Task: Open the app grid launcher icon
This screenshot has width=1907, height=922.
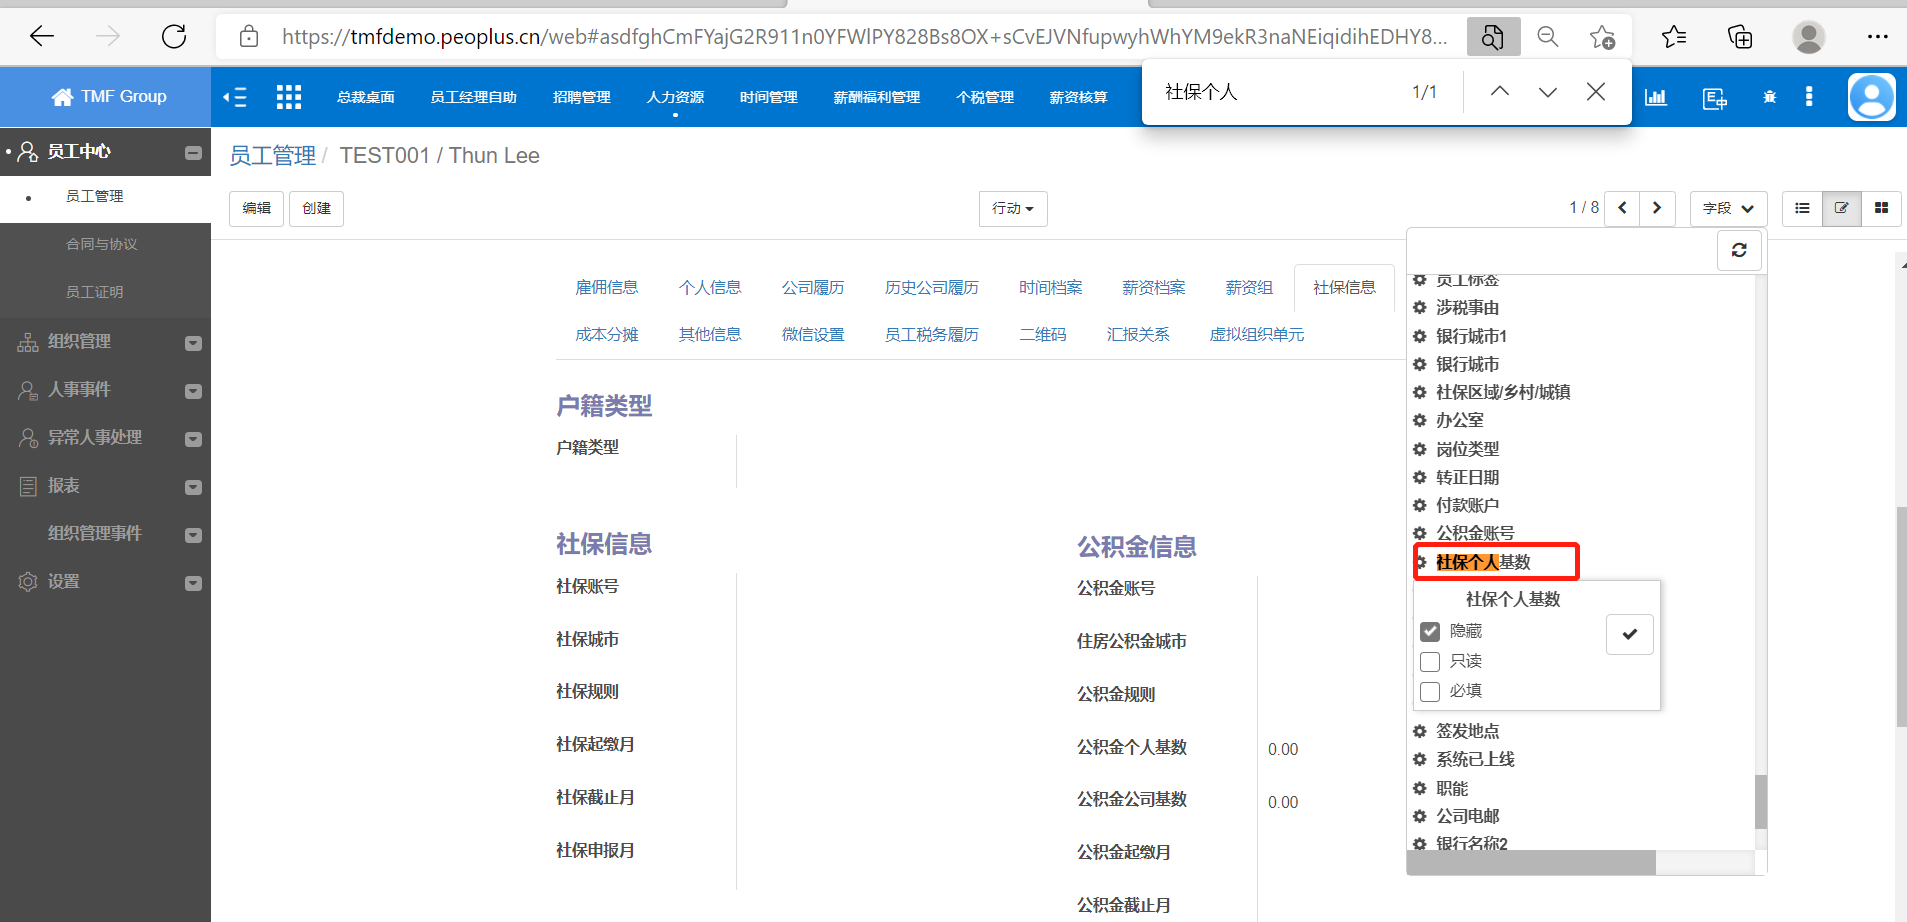Action: tap(289, 97)
